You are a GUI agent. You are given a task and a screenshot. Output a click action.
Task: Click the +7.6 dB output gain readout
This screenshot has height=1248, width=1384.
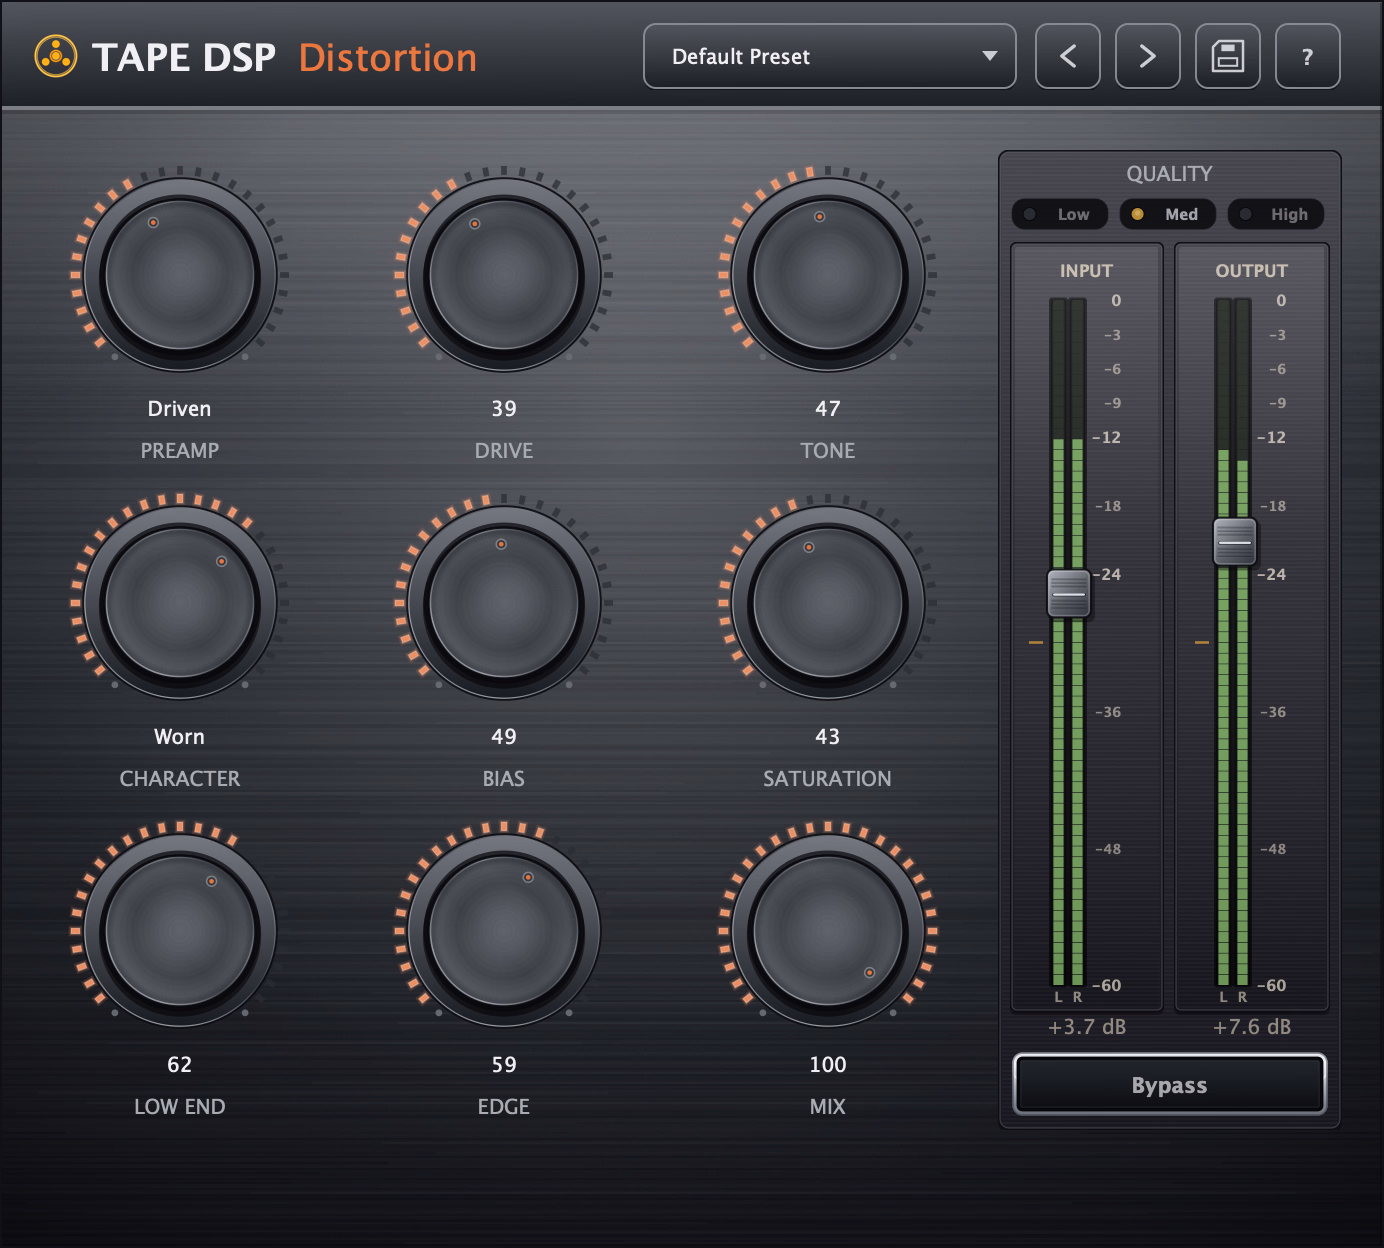click(1252, 1027)
